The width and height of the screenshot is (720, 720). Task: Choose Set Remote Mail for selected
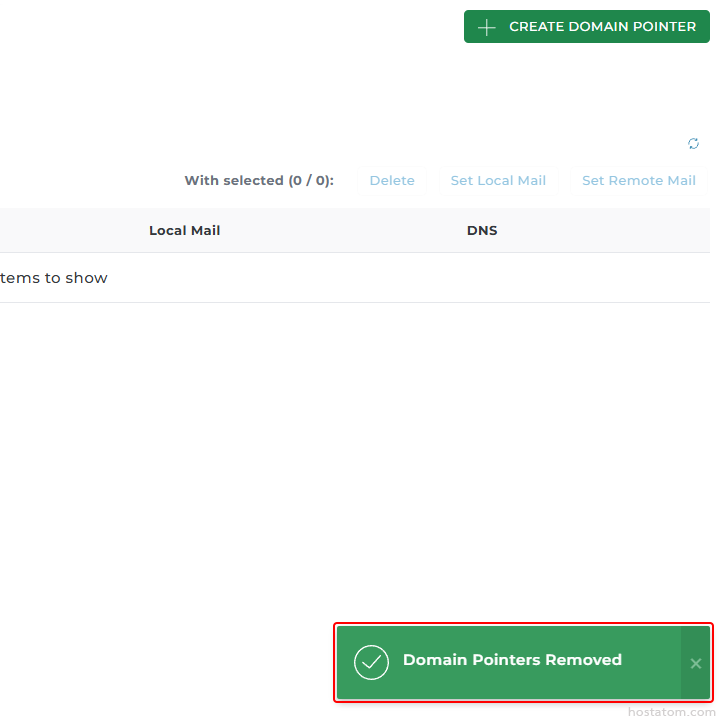tap(638, 181)
